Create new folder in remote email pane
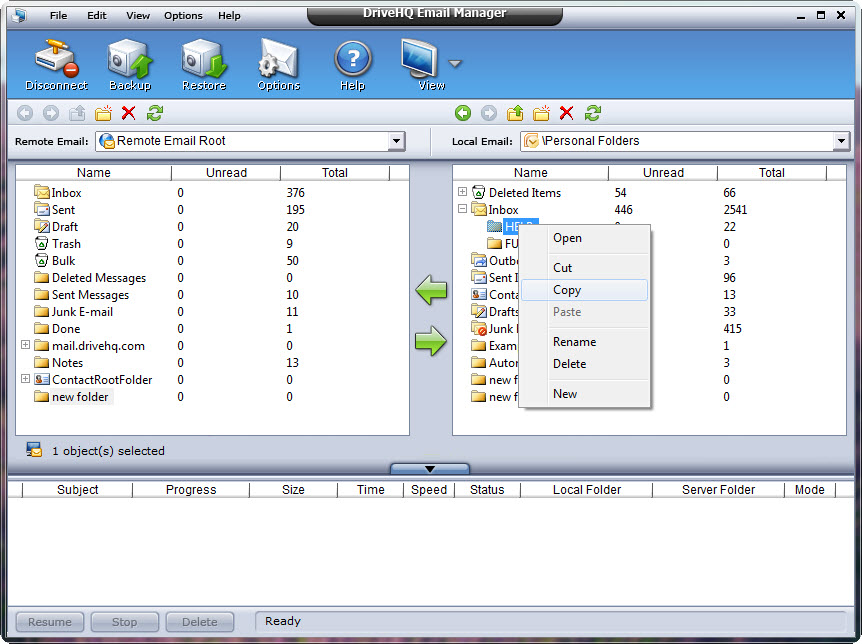Image resolution: width=862 pixels, height=644 pixels. pos(103,113)
